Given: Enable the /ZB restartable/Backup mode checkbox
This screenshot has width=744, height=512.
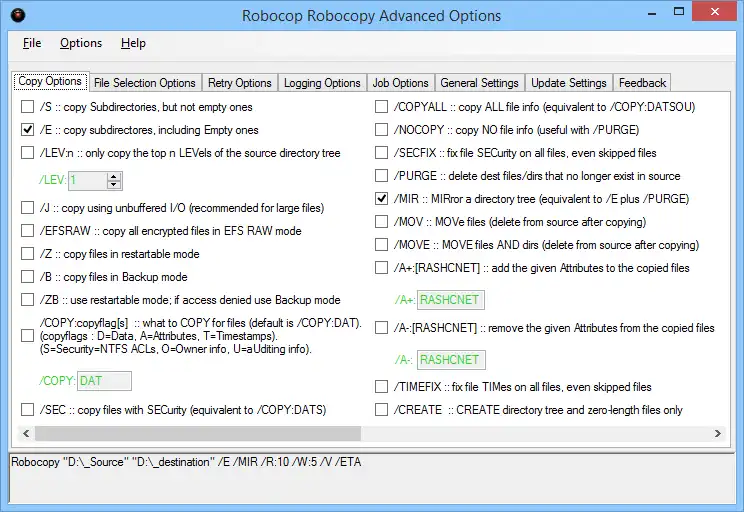Looking at the screenshot, I should [x=28, y=300].
